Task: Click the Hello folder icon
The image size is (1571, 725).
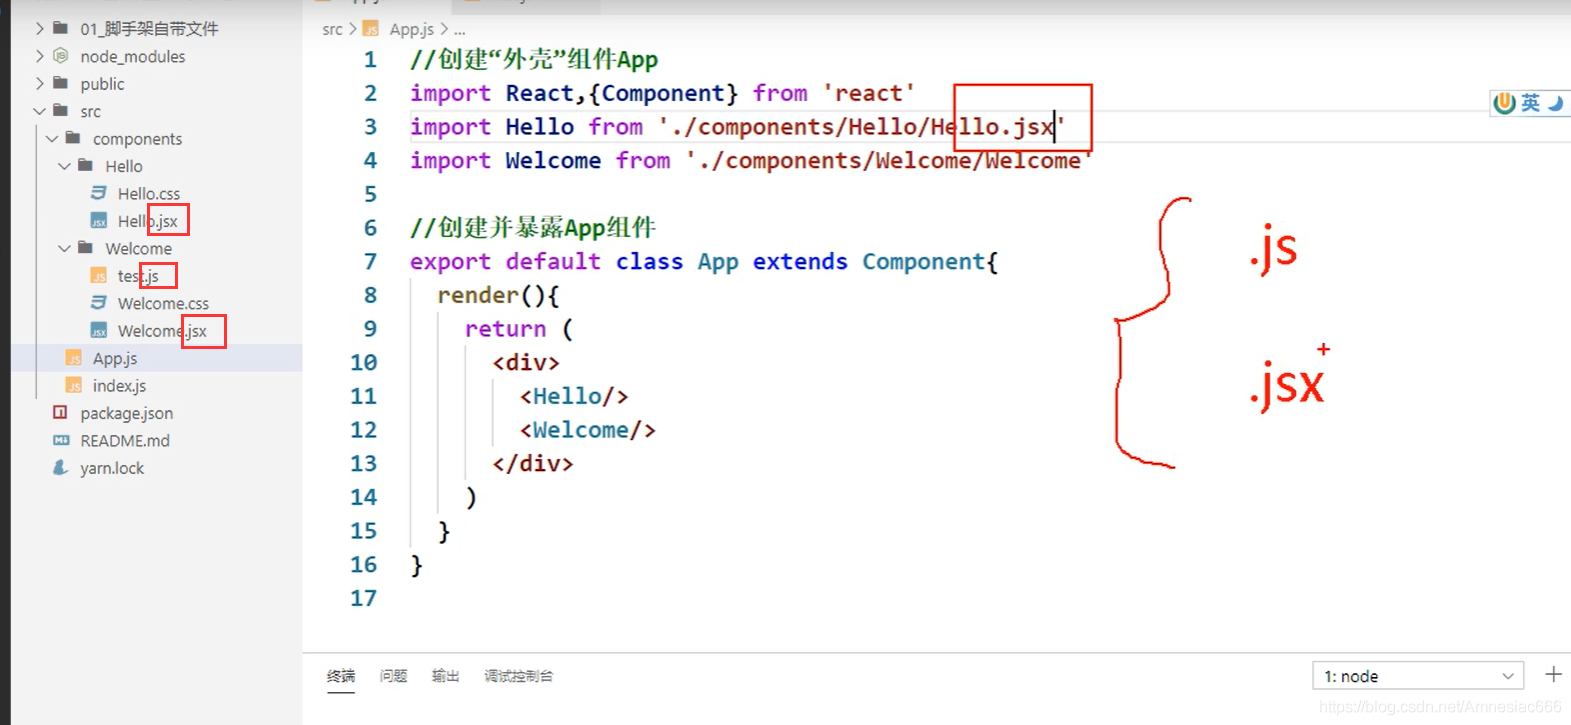Action: pyautogui.click(x=86, y=165)
